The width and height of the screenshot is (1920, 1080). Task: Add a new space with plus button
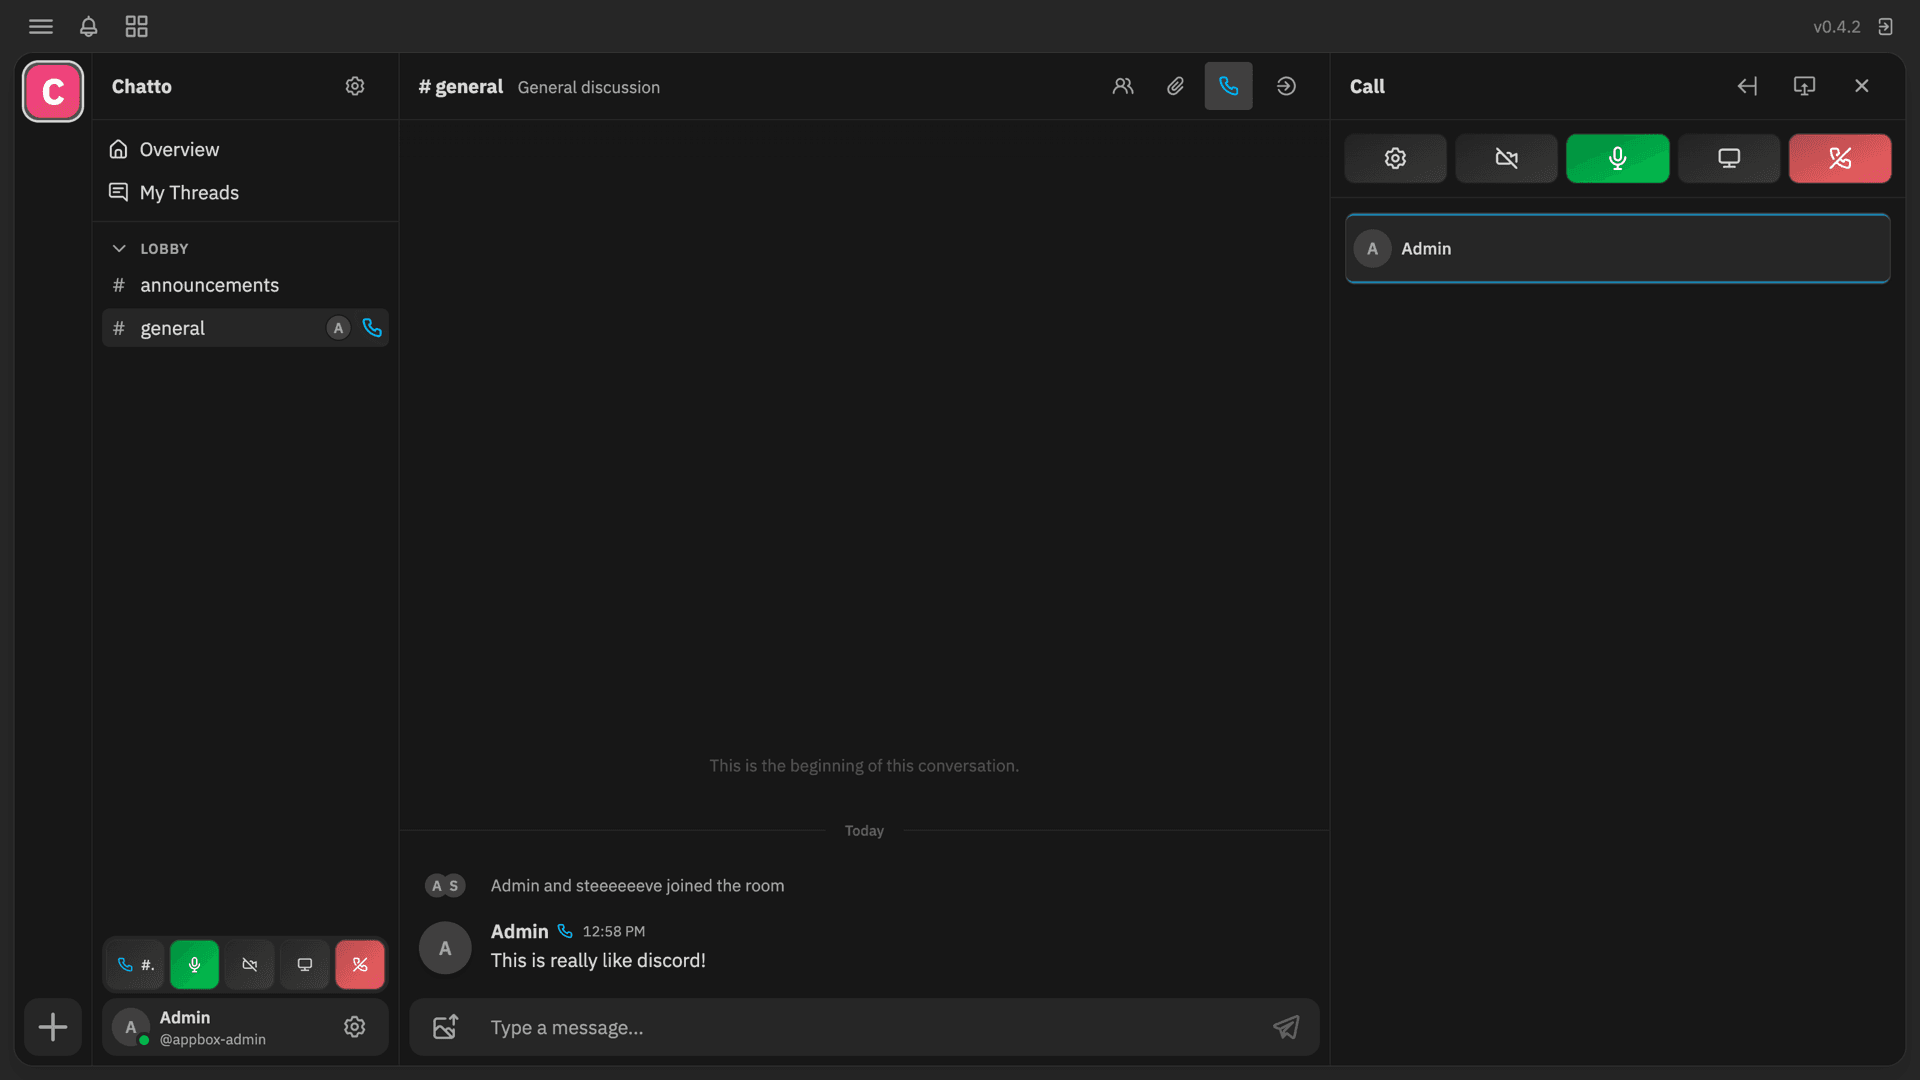53,1027
